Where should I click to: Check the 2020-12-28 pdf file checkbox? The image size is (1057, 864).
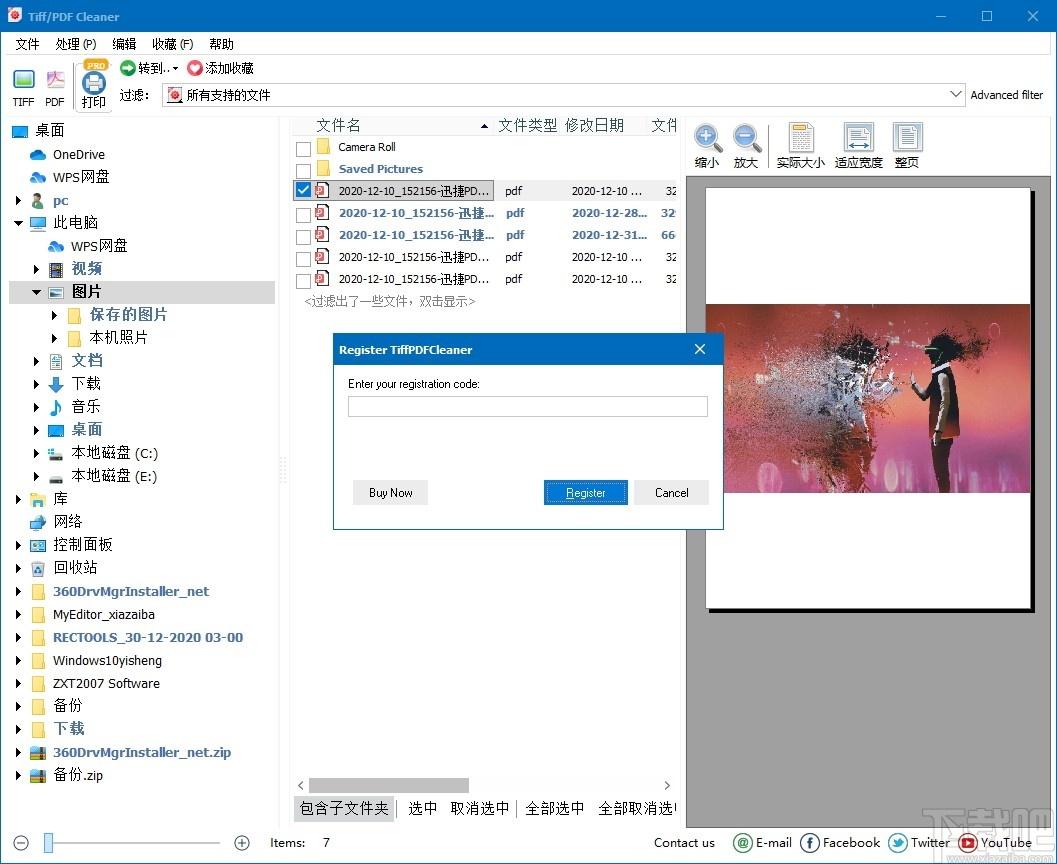303,214
